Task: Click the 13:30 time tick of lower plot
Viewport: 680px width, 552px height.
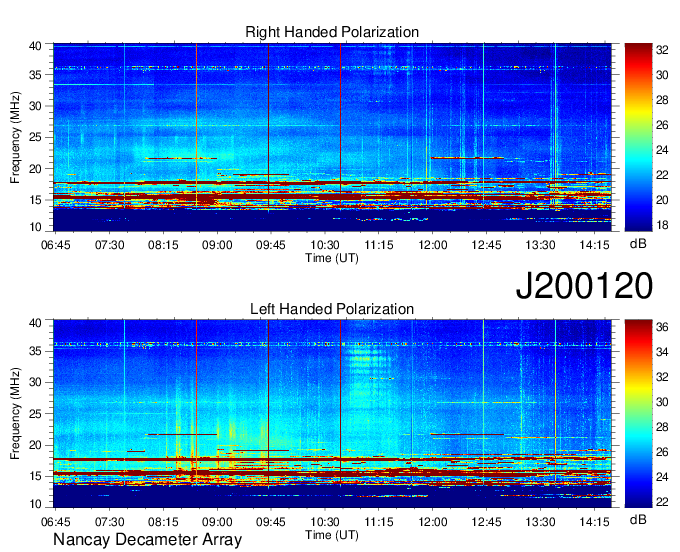Action: tap(540, 522)
